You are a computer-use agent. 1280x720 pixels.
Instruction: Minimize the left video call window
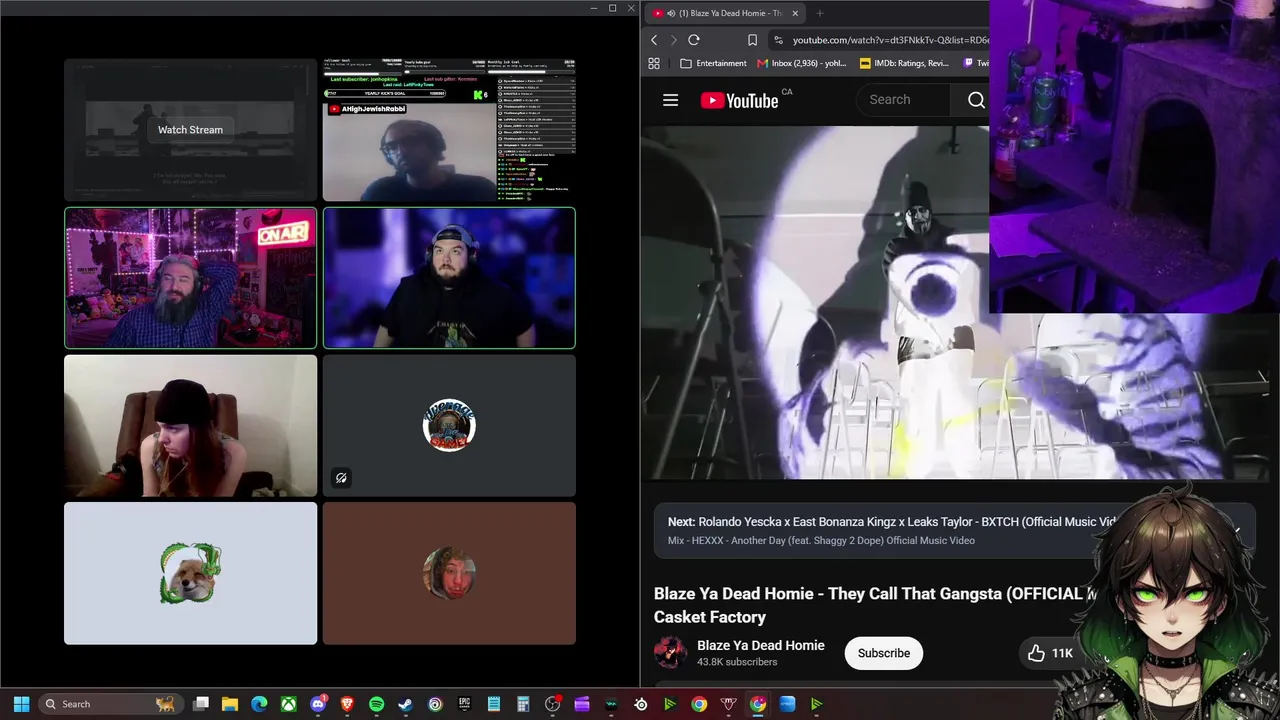593,8
